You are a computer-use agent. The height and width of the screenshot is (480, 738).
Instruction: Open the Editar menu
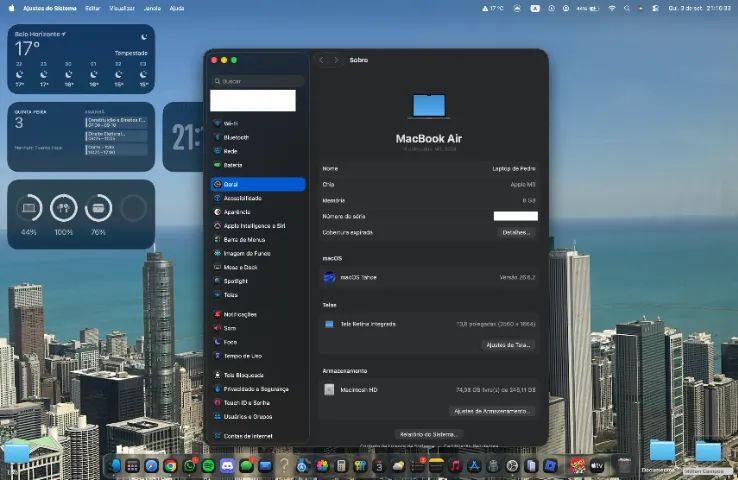pyautogui.click(x=93, y=8)
